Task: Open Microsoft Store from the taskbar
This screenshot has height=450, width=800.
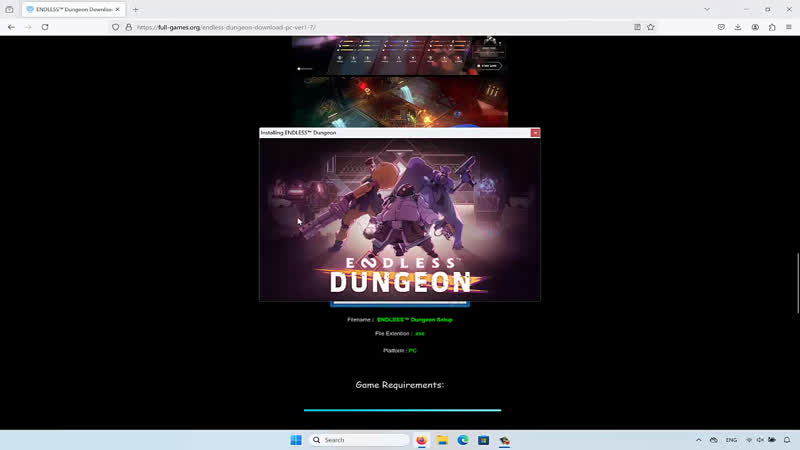Action: (x=484, y=440)
